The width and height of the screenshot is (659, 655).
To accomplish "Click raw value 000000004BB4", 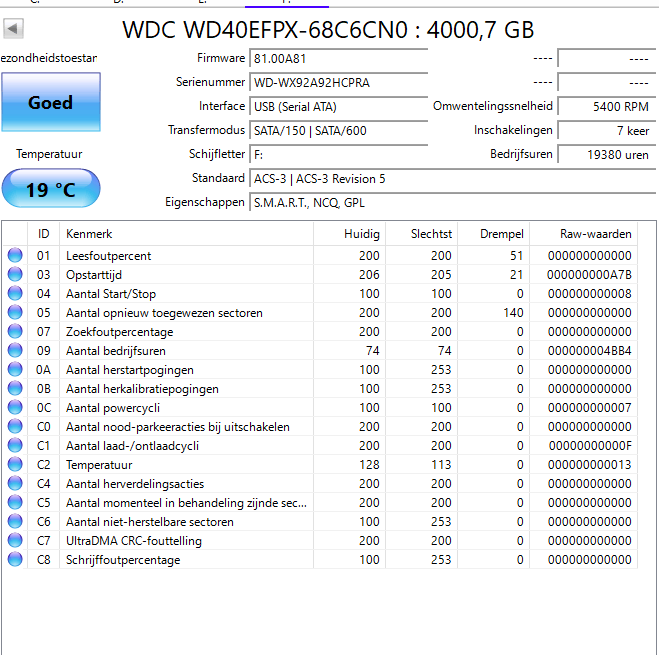I will pyautogui.click(x=590, y=351).
